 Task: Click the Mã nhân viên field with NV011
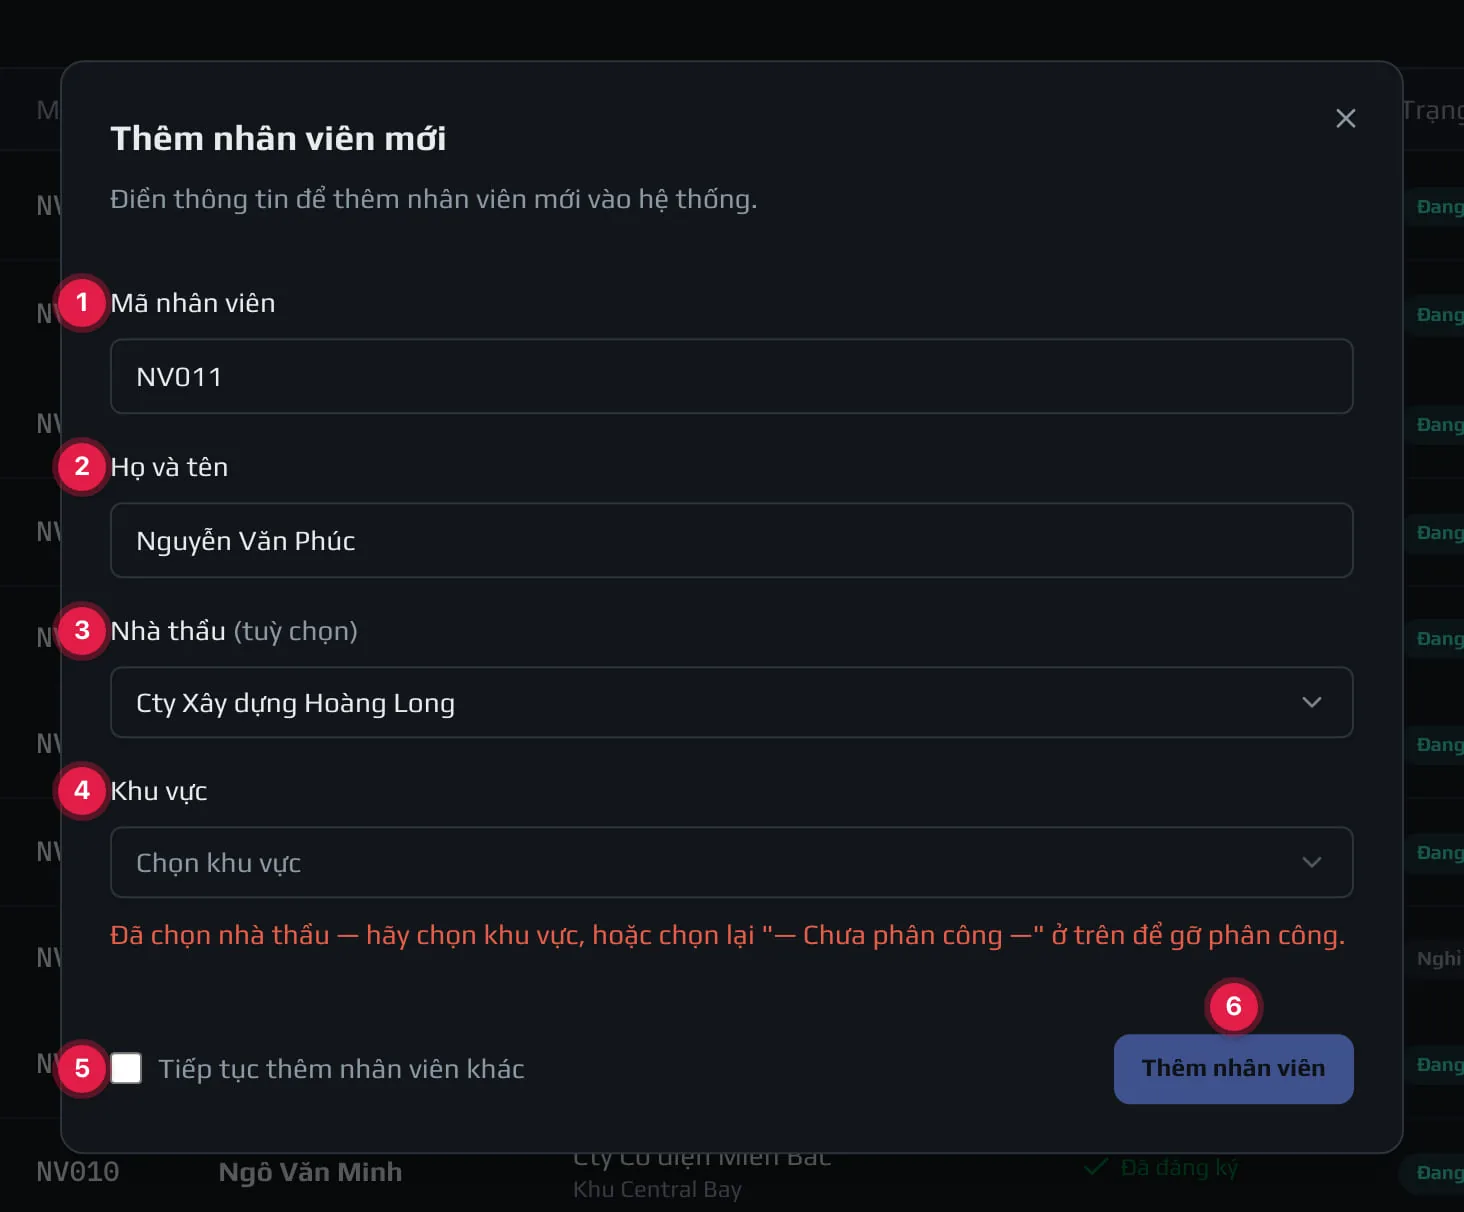731,376
